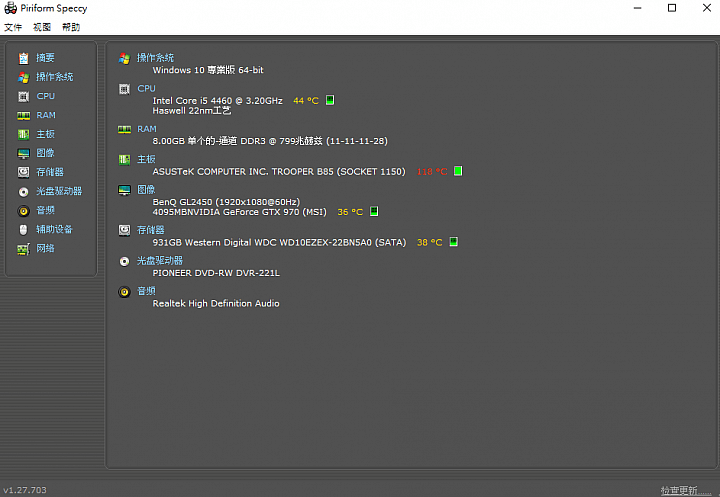The width and height of the screenshot is (720, 497).
Task: Click the 8.00GB DDR3 memory description text
Action: point(270,141)
